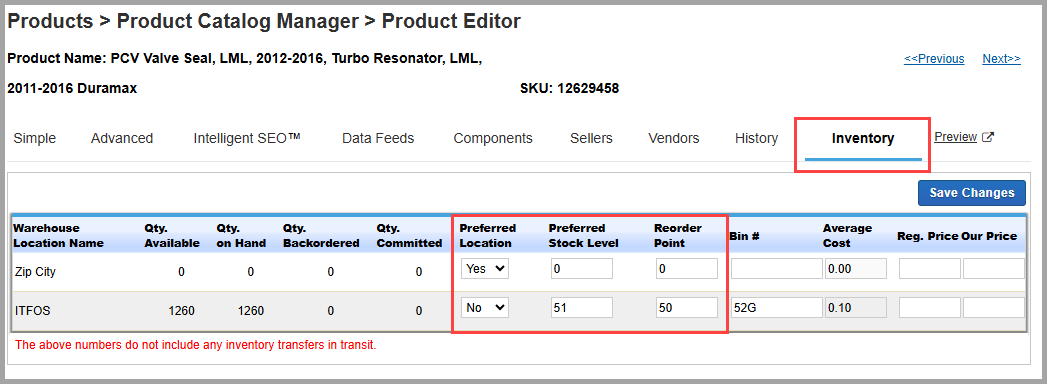Select the Components tab
The image size is (1047, 384).
(493, 138)
